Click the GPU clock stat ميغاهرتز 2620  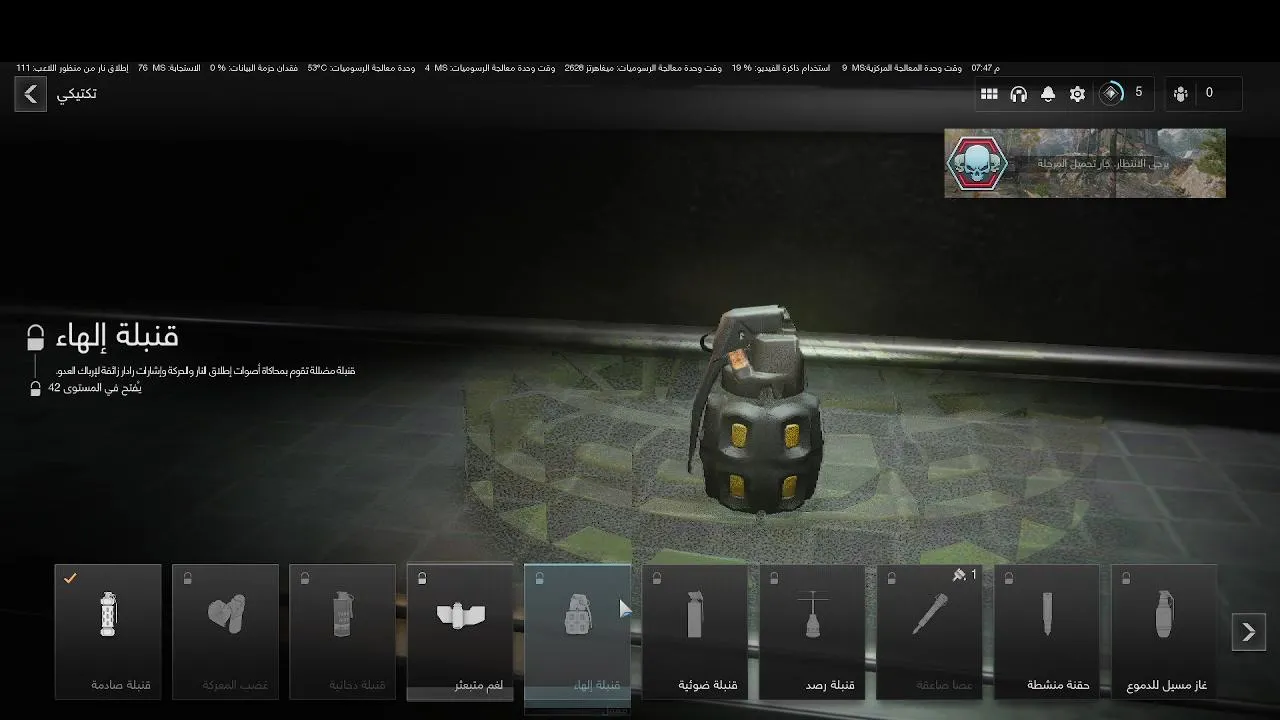click(x=643, y=68)
